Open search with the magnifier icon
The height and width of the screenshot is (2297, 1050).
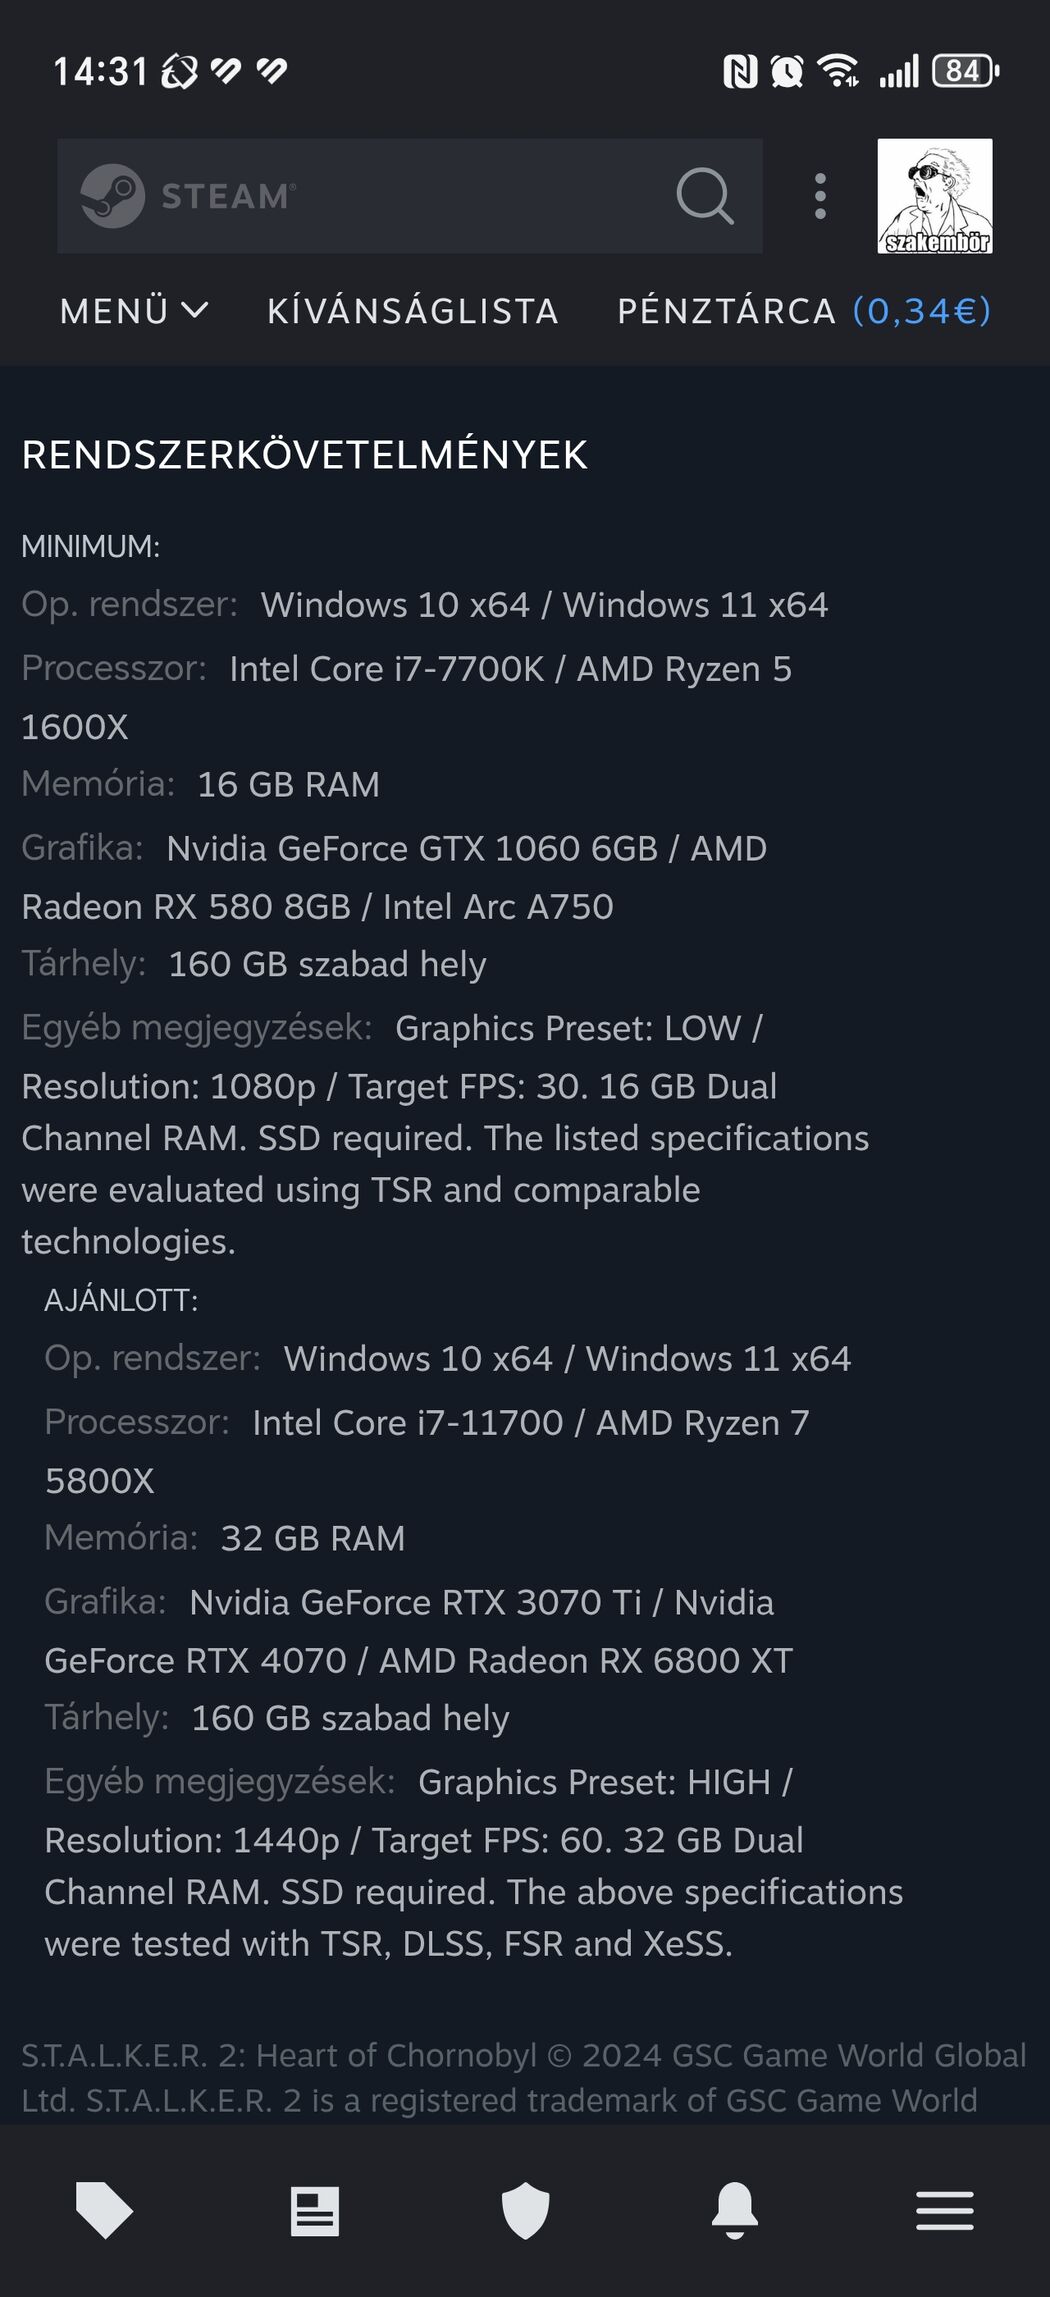click(x=705, y=195)
